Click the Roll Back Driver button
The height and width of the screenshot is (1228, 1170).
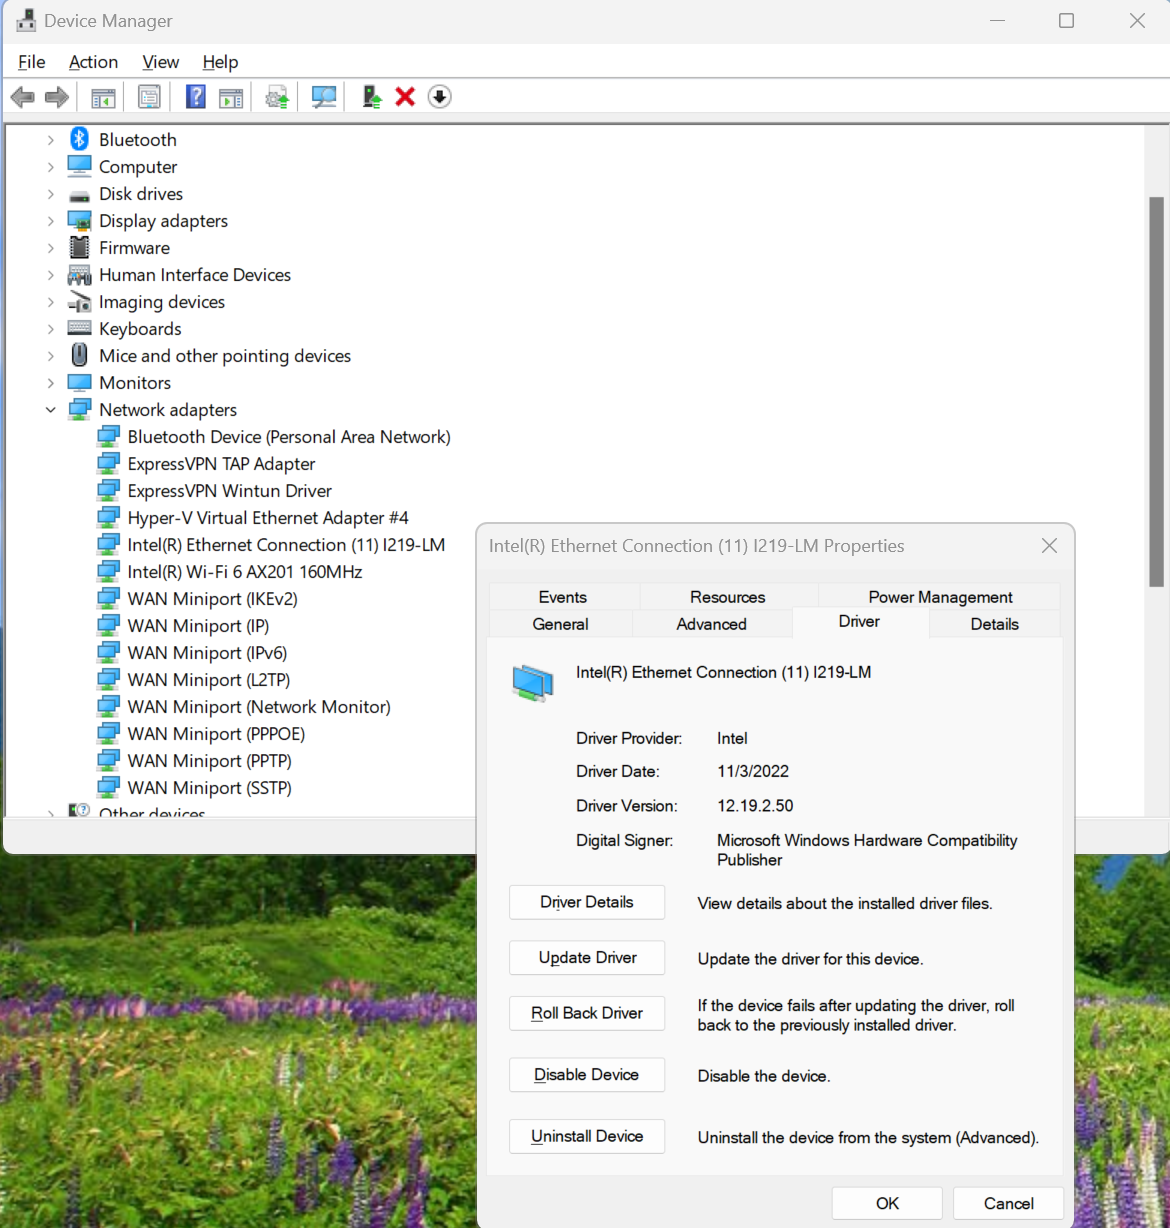pos(586,1013)
